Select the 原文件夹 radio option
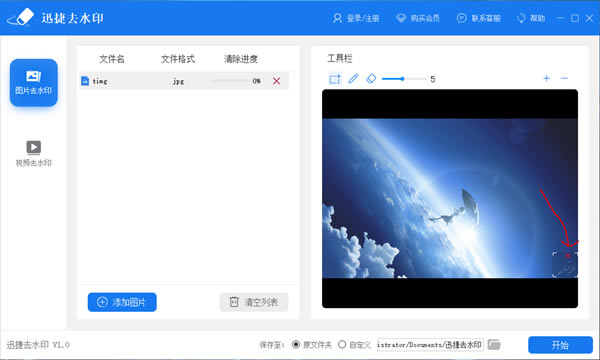 point(296,345)
